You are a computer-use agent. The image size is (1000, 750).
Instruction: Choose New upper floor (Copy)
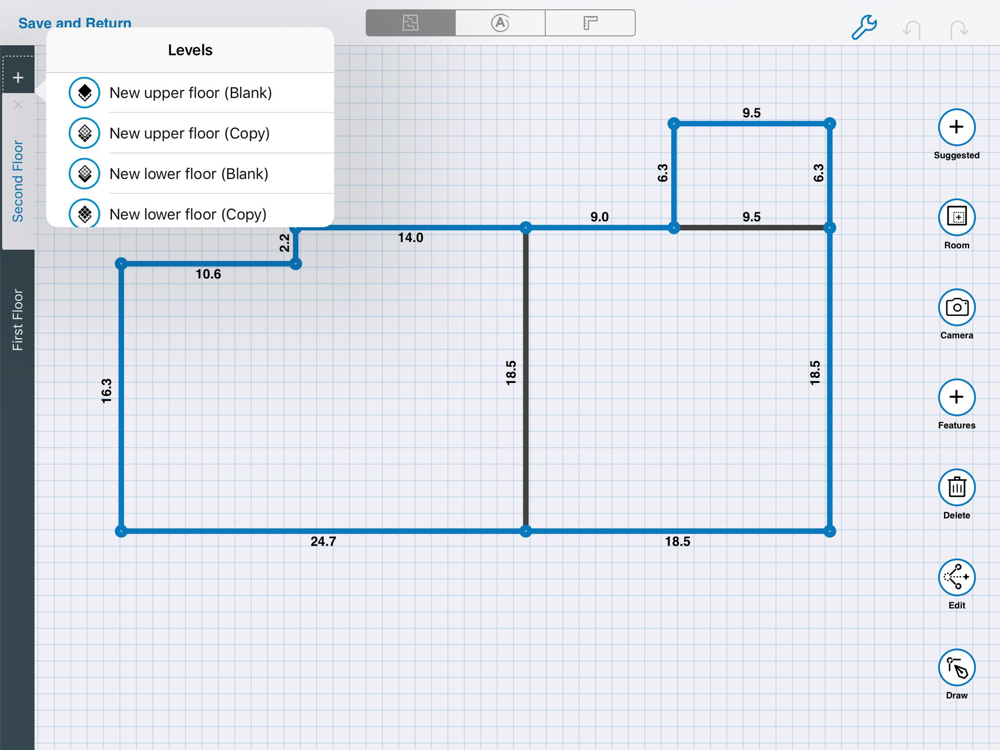point(190,133)
